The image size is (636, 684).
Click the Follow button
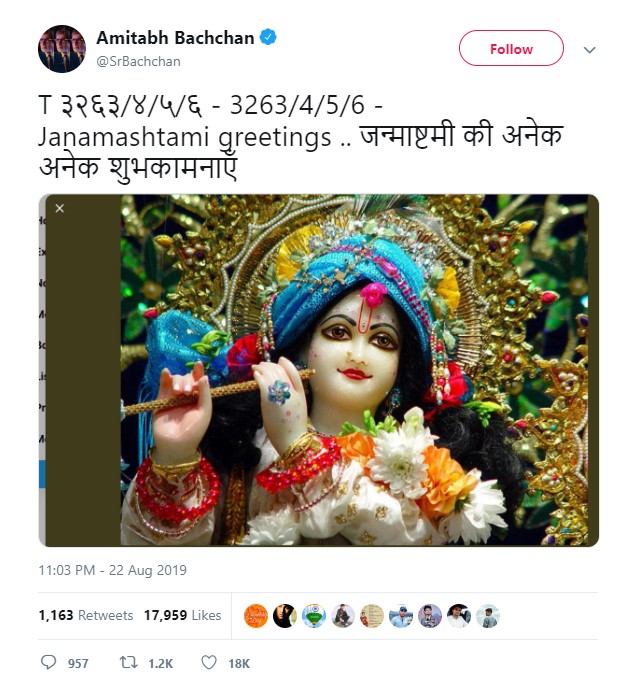511,48
